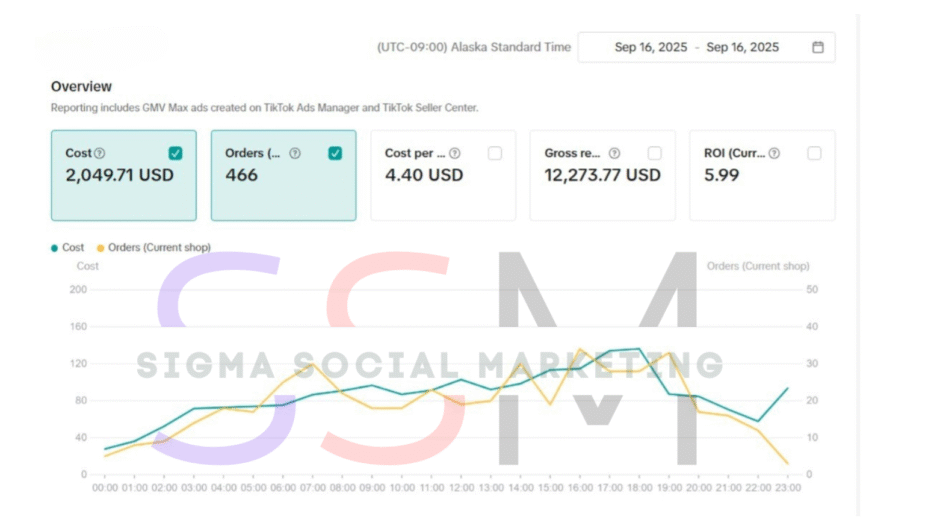
Task: Click the ROI help icon
Action: click(x=774, y=153)
